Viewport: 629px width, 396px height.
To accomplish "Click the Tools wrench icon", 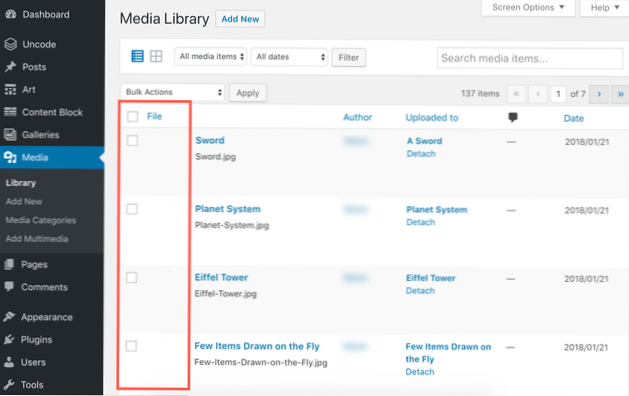I will [9, 384].
